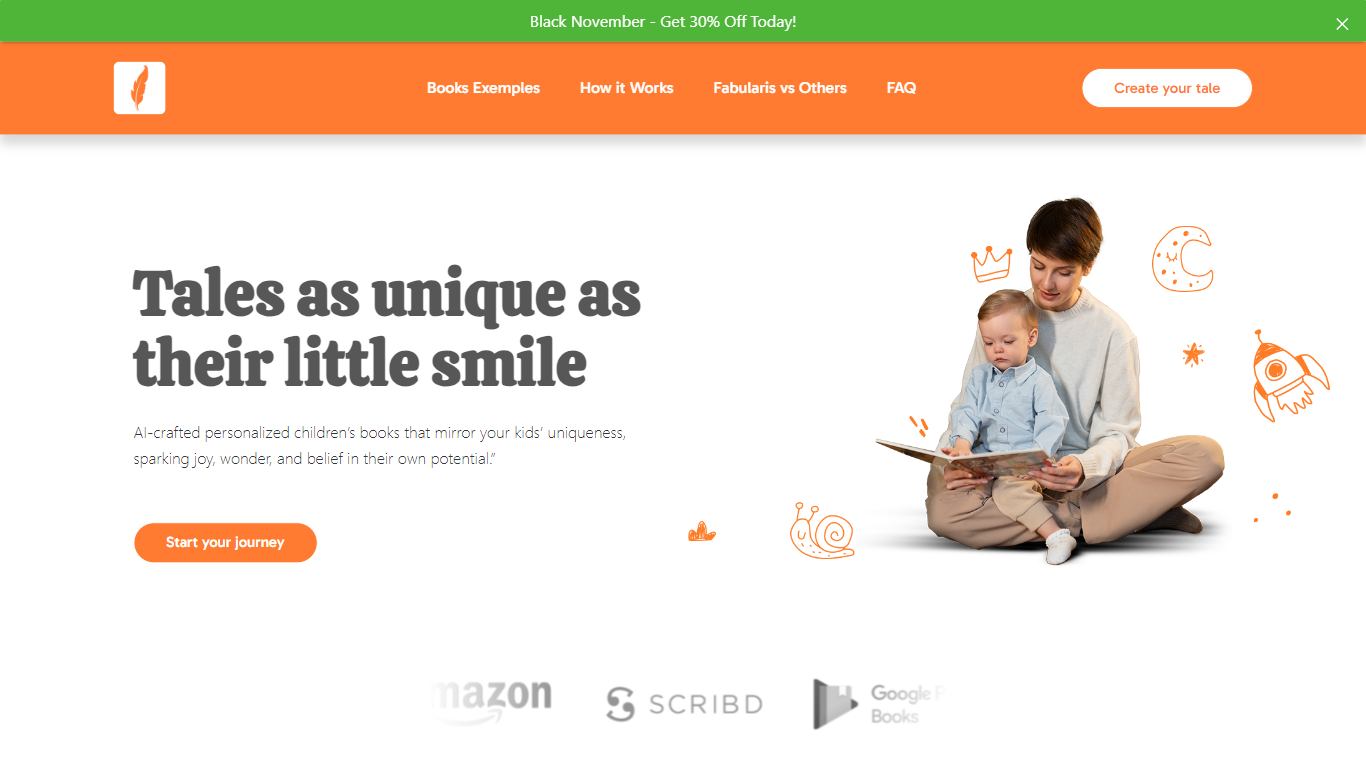Click the snail doodle icon
This screenshot has width=1366, height=768.
coord(822,530)
